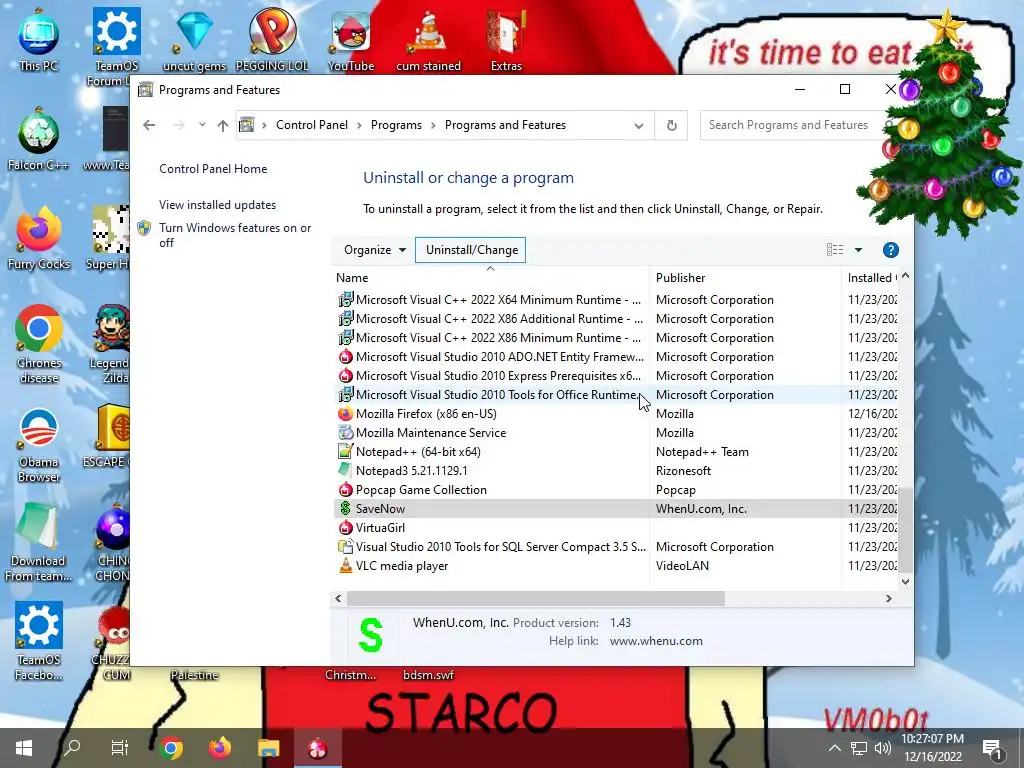Image resolution: width=1024 pixels, height=768 pixels.
Task: Click scroll down arrow of vertical scrollbar
Action: click(905, 581)
